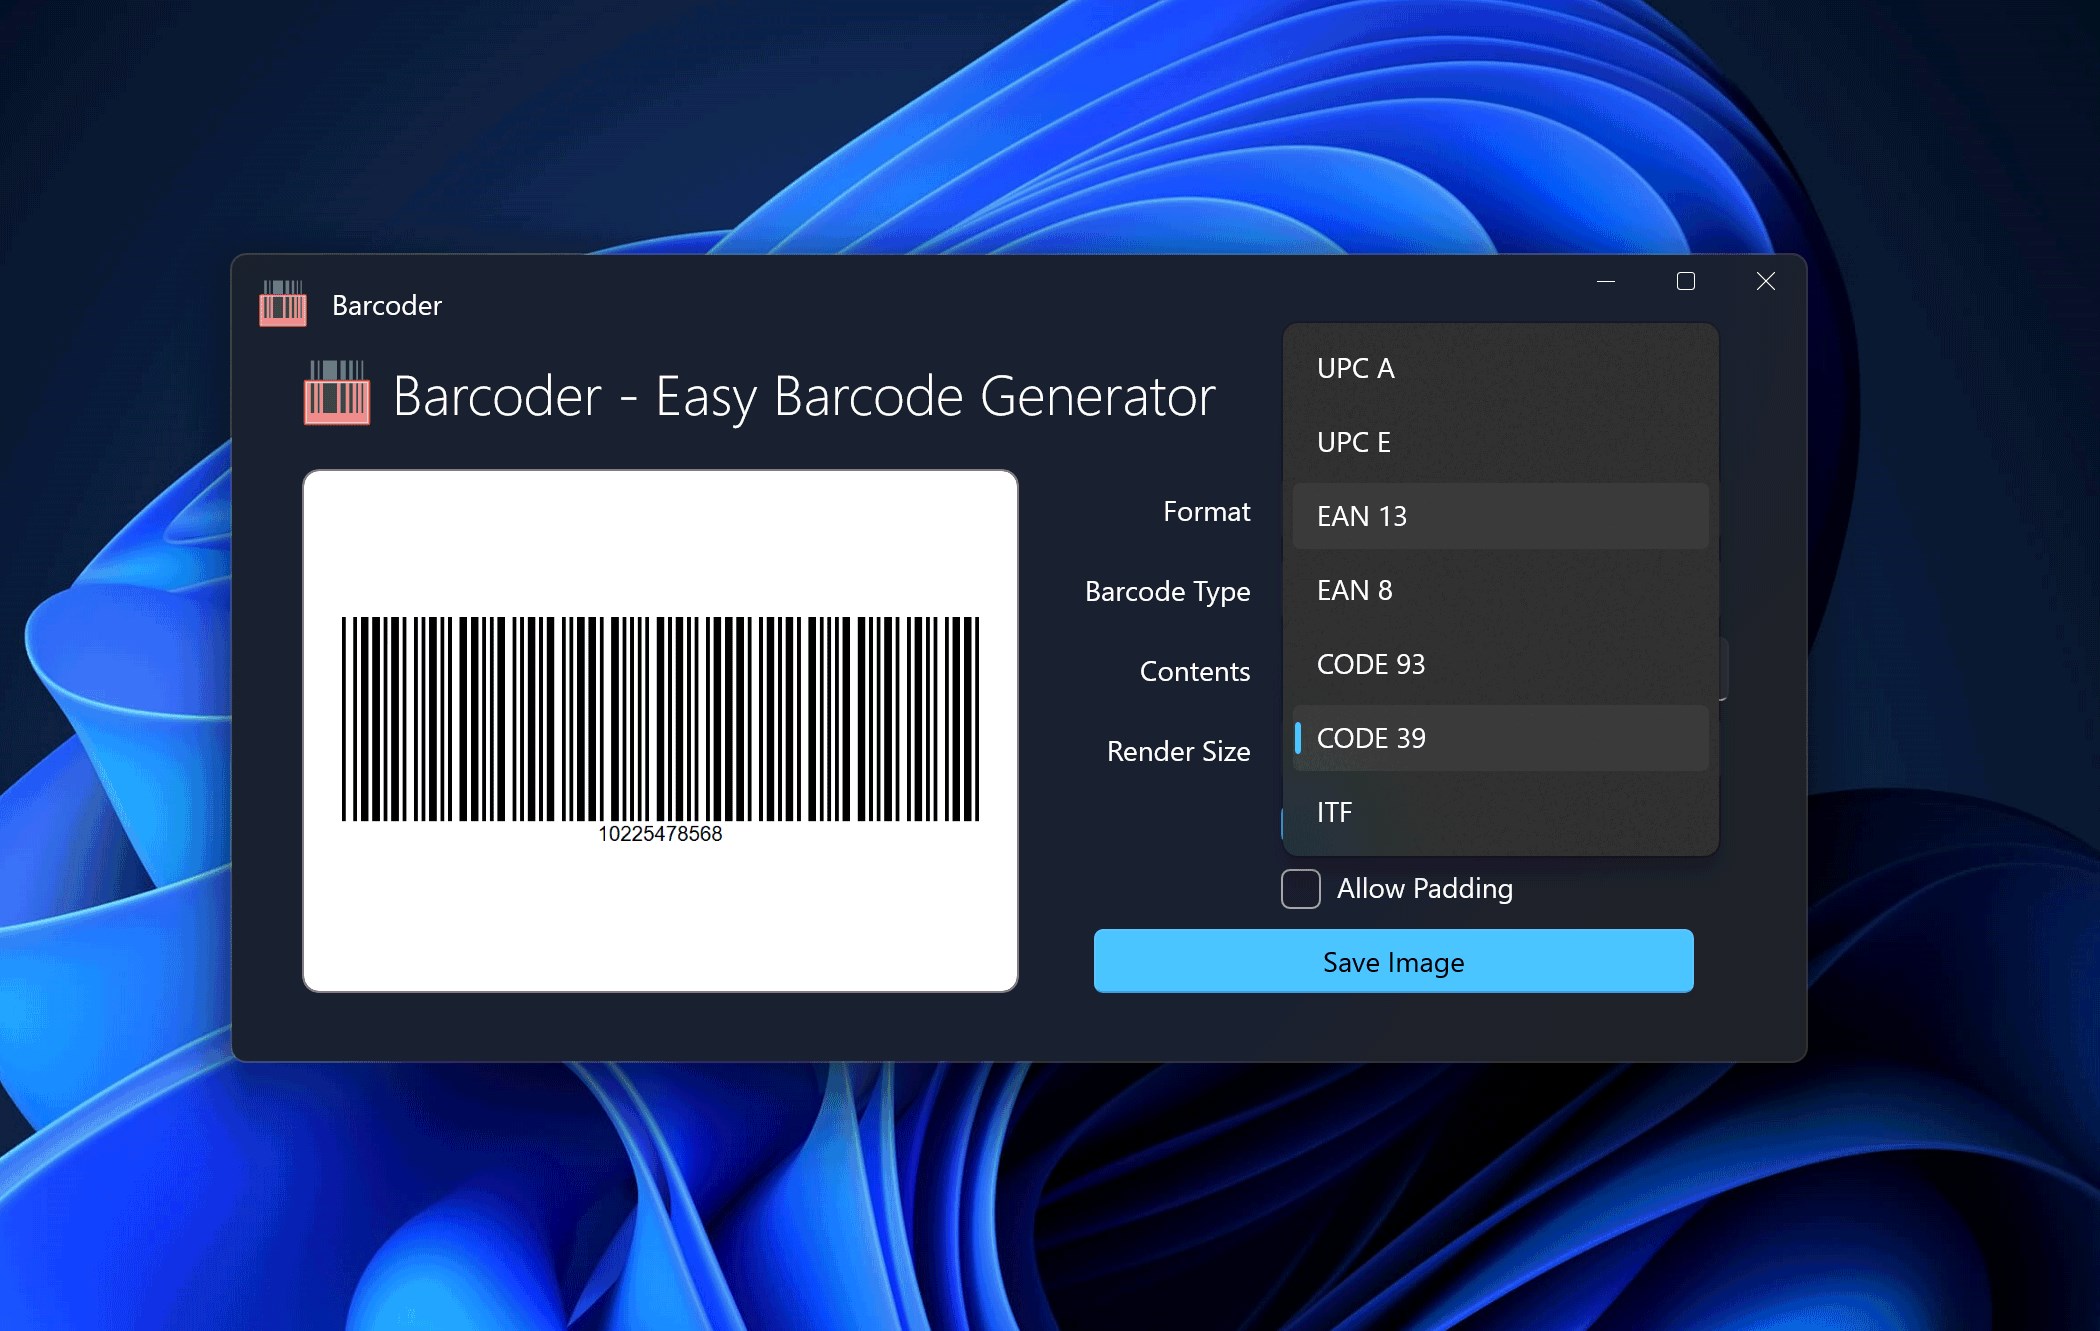Enable the Allow Padding checkbox
The width and height of the screenshot is (2100, 1331).
[x=1301, y=889]
